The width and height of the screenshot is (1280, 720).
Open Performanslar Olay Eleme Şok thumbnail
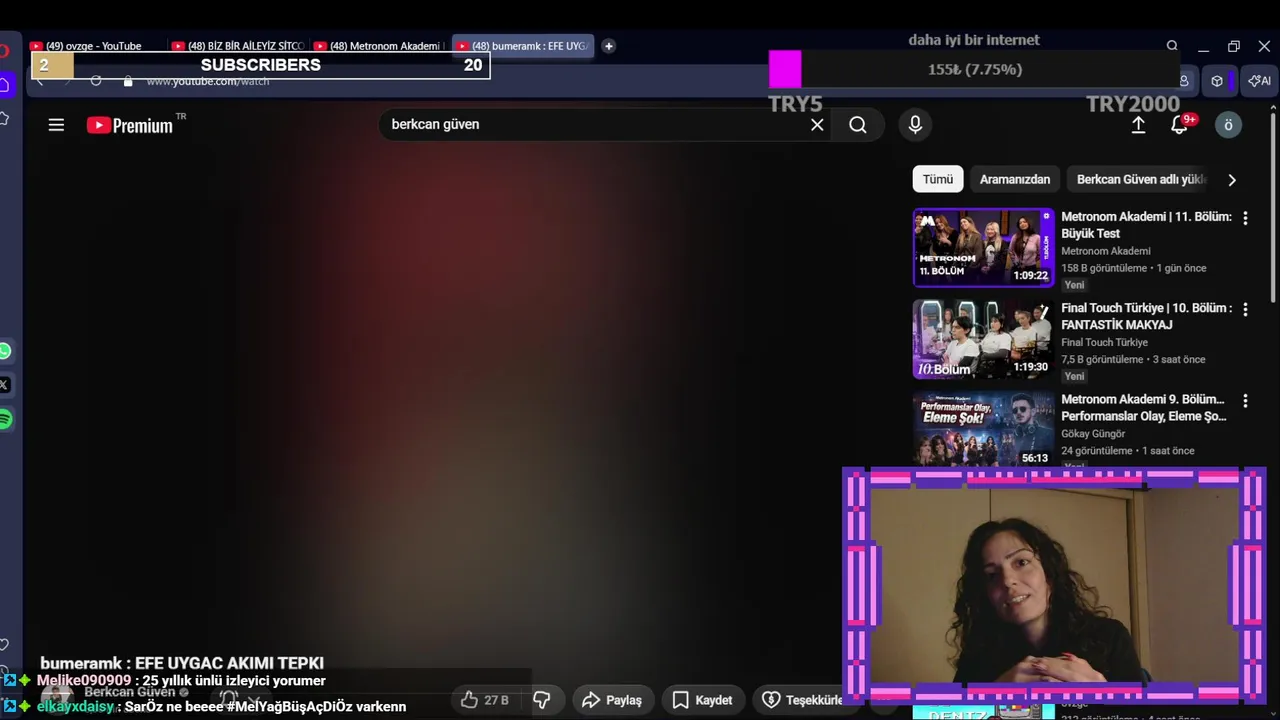[984, 429]
